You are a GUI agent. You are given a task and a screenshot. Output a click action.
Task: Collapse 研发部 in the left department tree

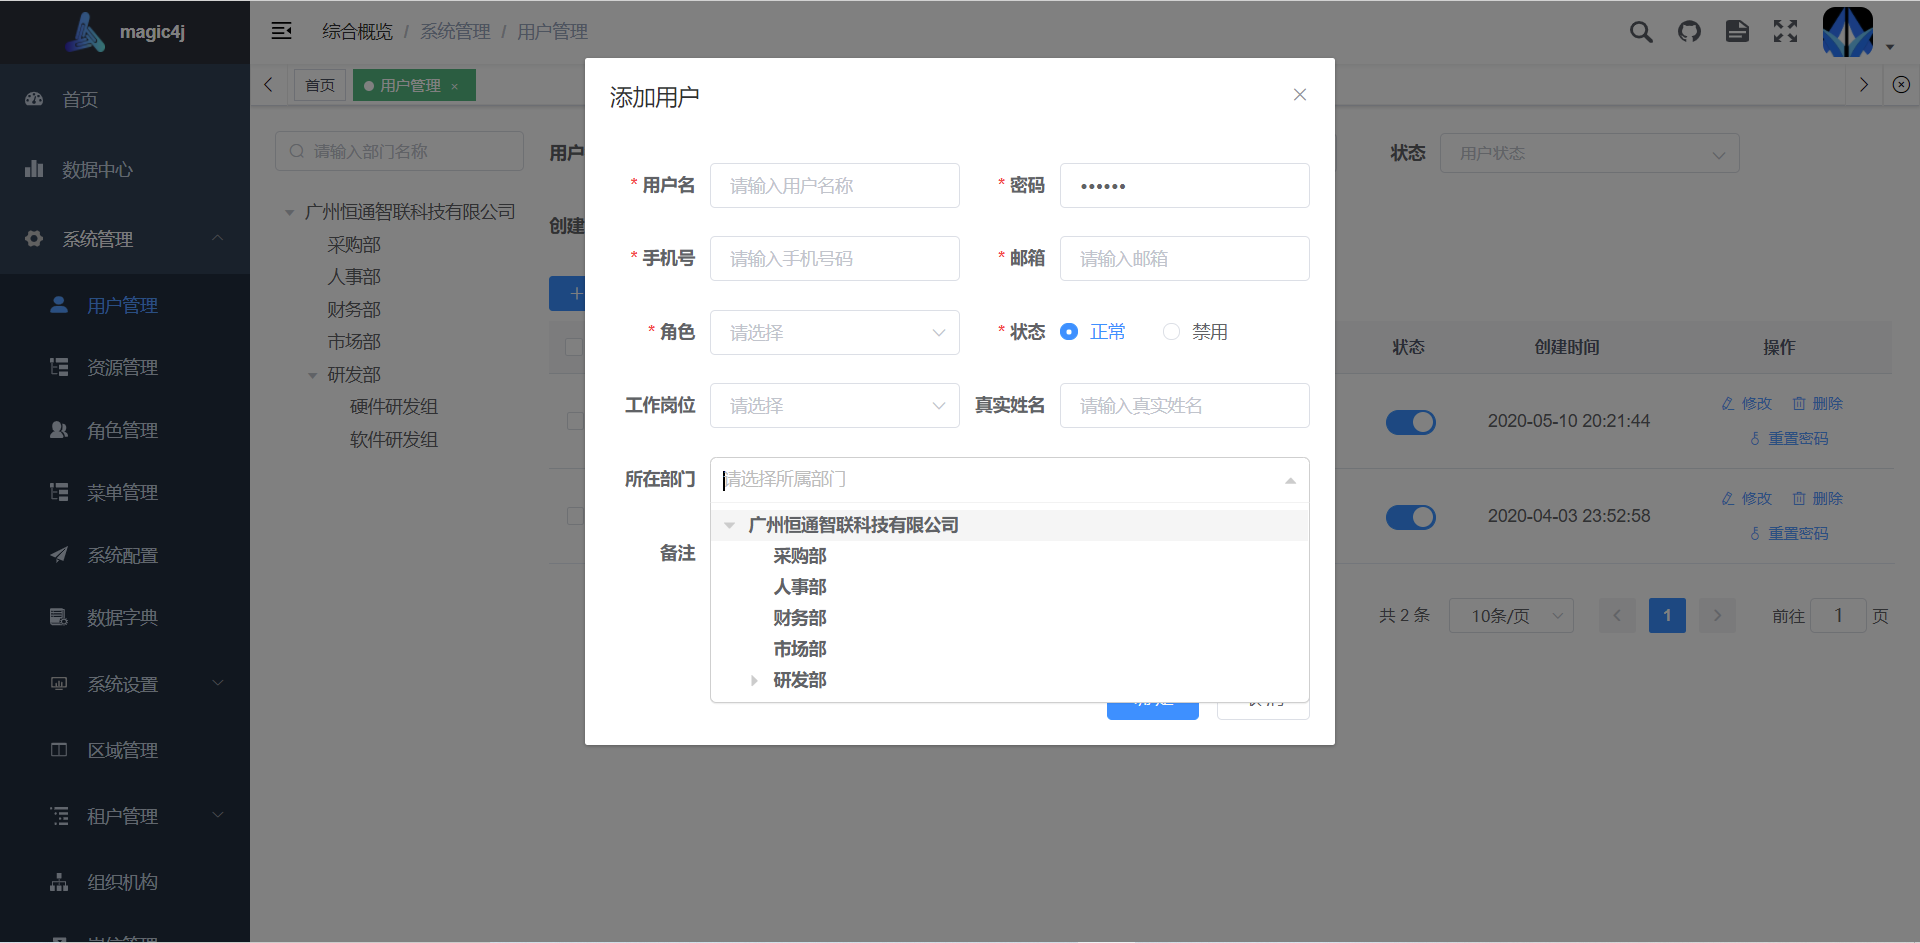point(313,375)
